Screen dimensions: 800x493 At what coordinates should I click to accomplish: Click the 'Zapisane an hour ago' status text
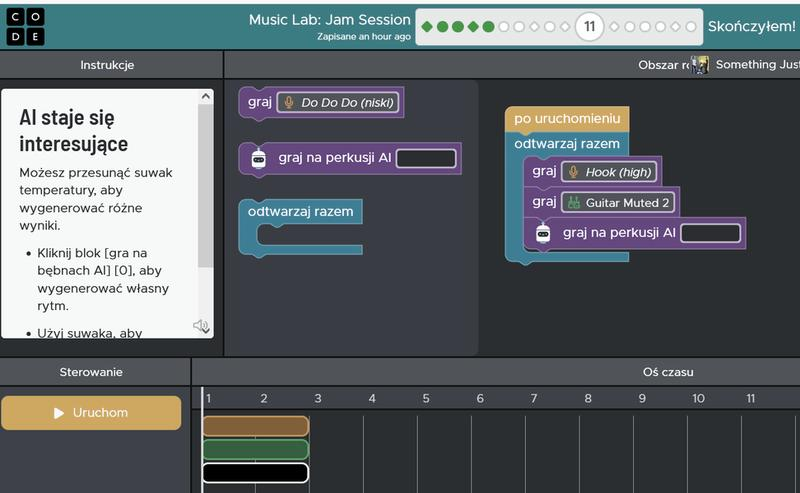tap(364, 37)
